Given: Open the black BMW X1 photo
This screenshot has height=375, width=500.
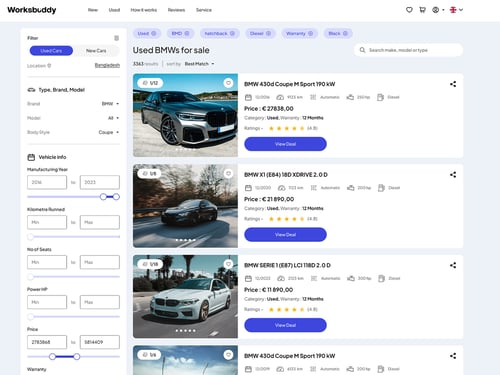Looking at the screenshot, I should coord(185,206).
